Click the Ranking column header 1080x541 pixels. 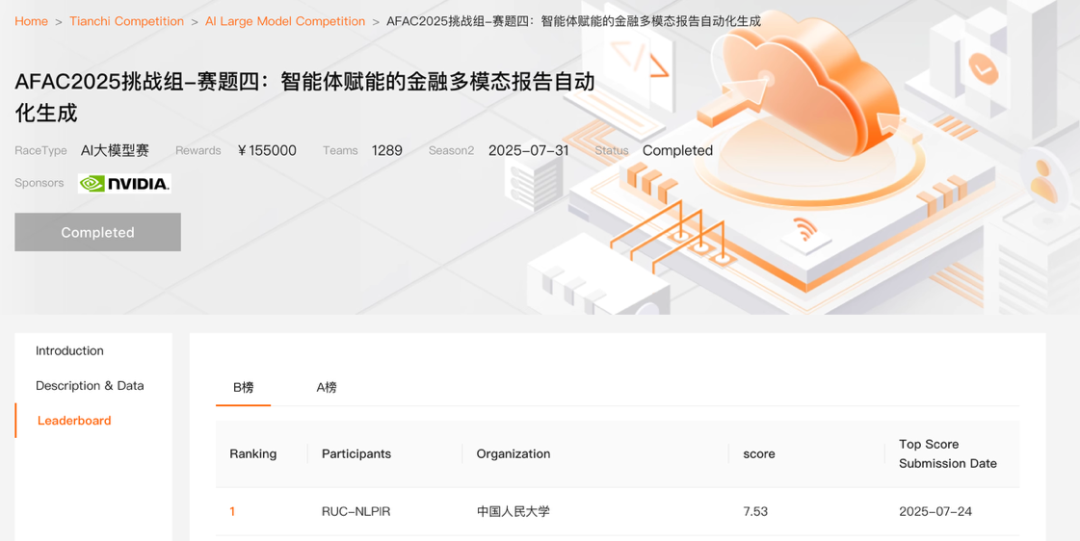pos(253,454)
